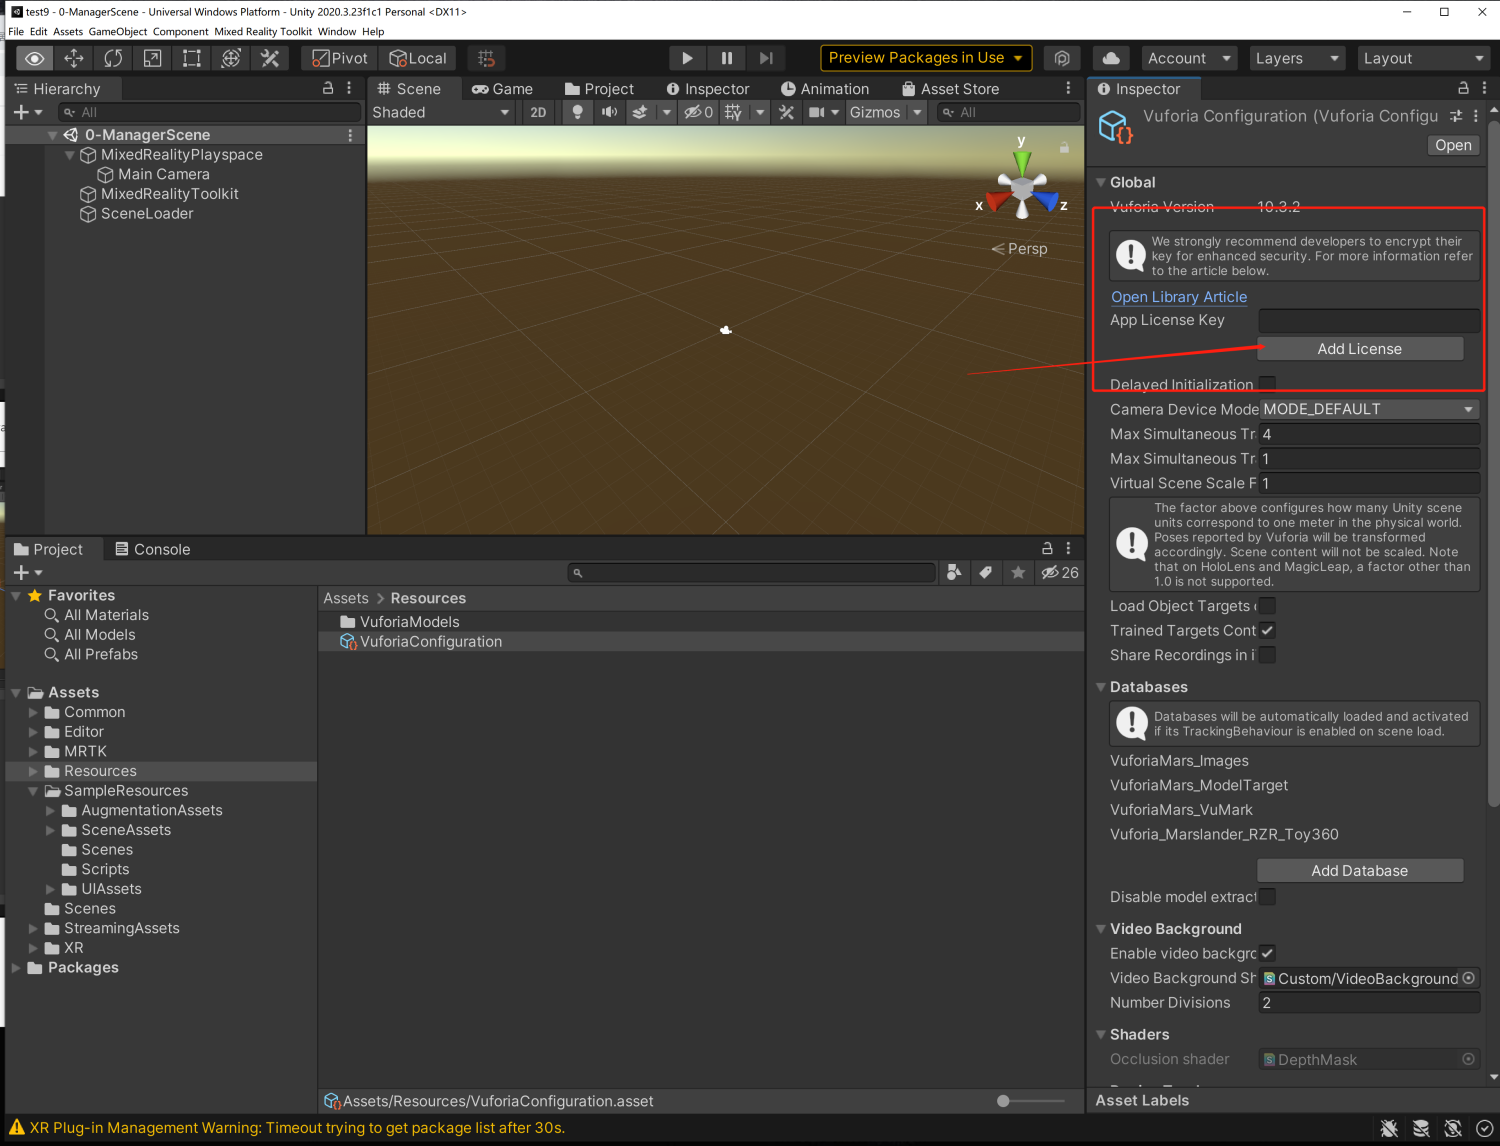The width and height of the screenshot is (1500, 1146).
Task: Click the Pause button
Action: pyautogui.click(x=726, y=58)
